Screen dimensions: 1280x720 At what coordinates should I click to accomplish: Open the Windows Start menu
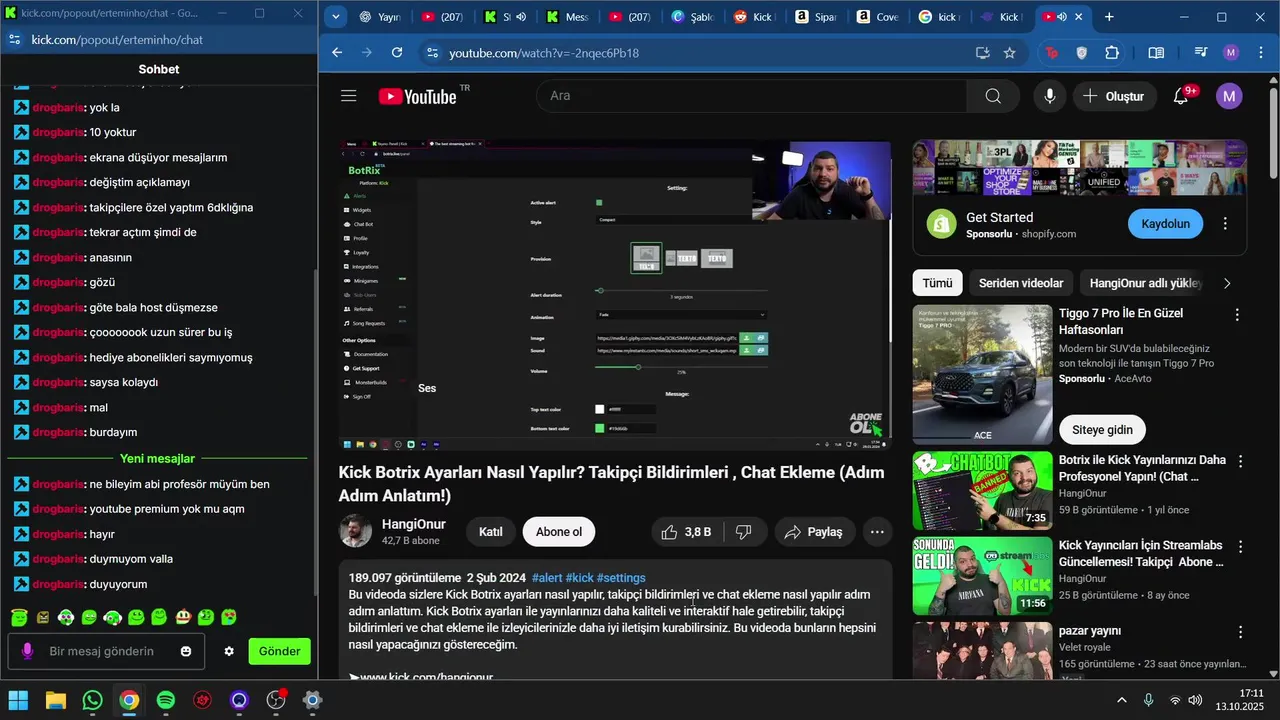(x=18, y=700)
